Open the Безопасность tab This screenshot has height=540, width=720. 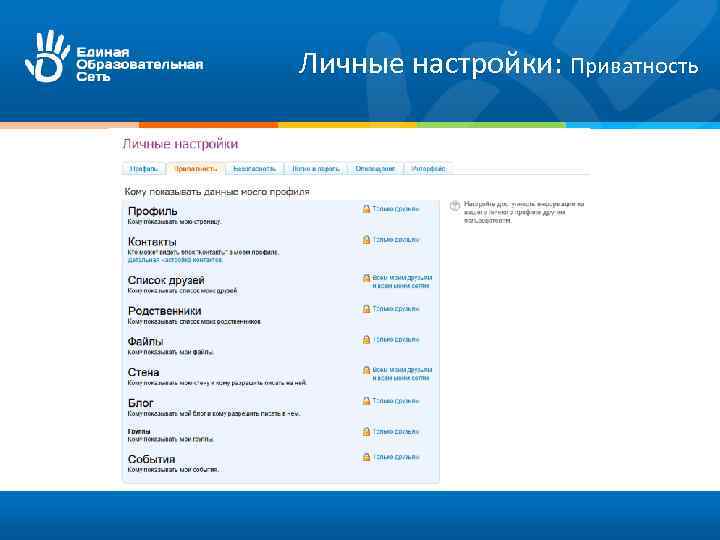(x=254, y=169)
